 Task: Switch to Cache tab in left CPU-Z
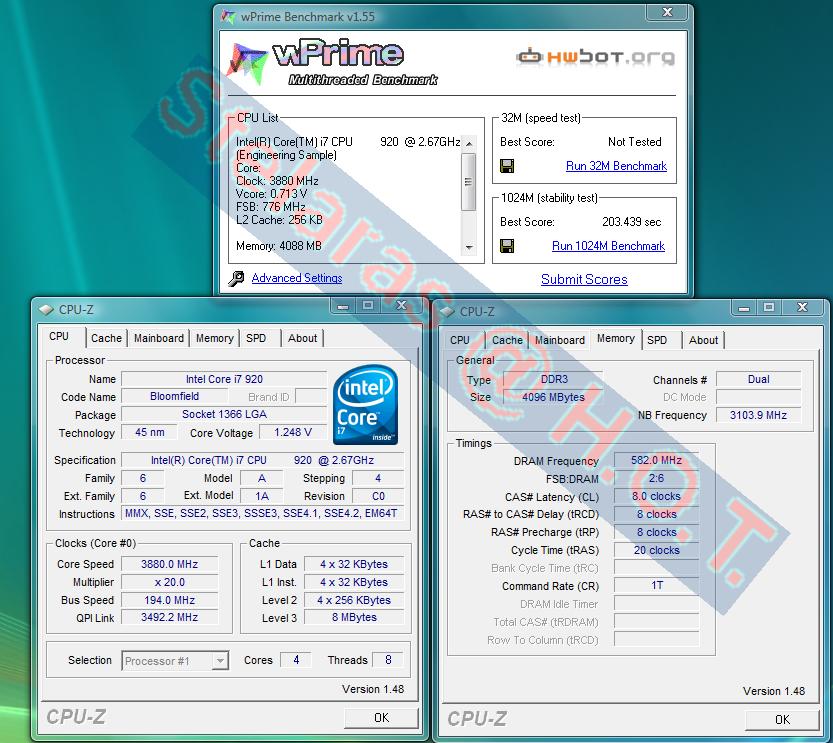click(x=106, y=338)
